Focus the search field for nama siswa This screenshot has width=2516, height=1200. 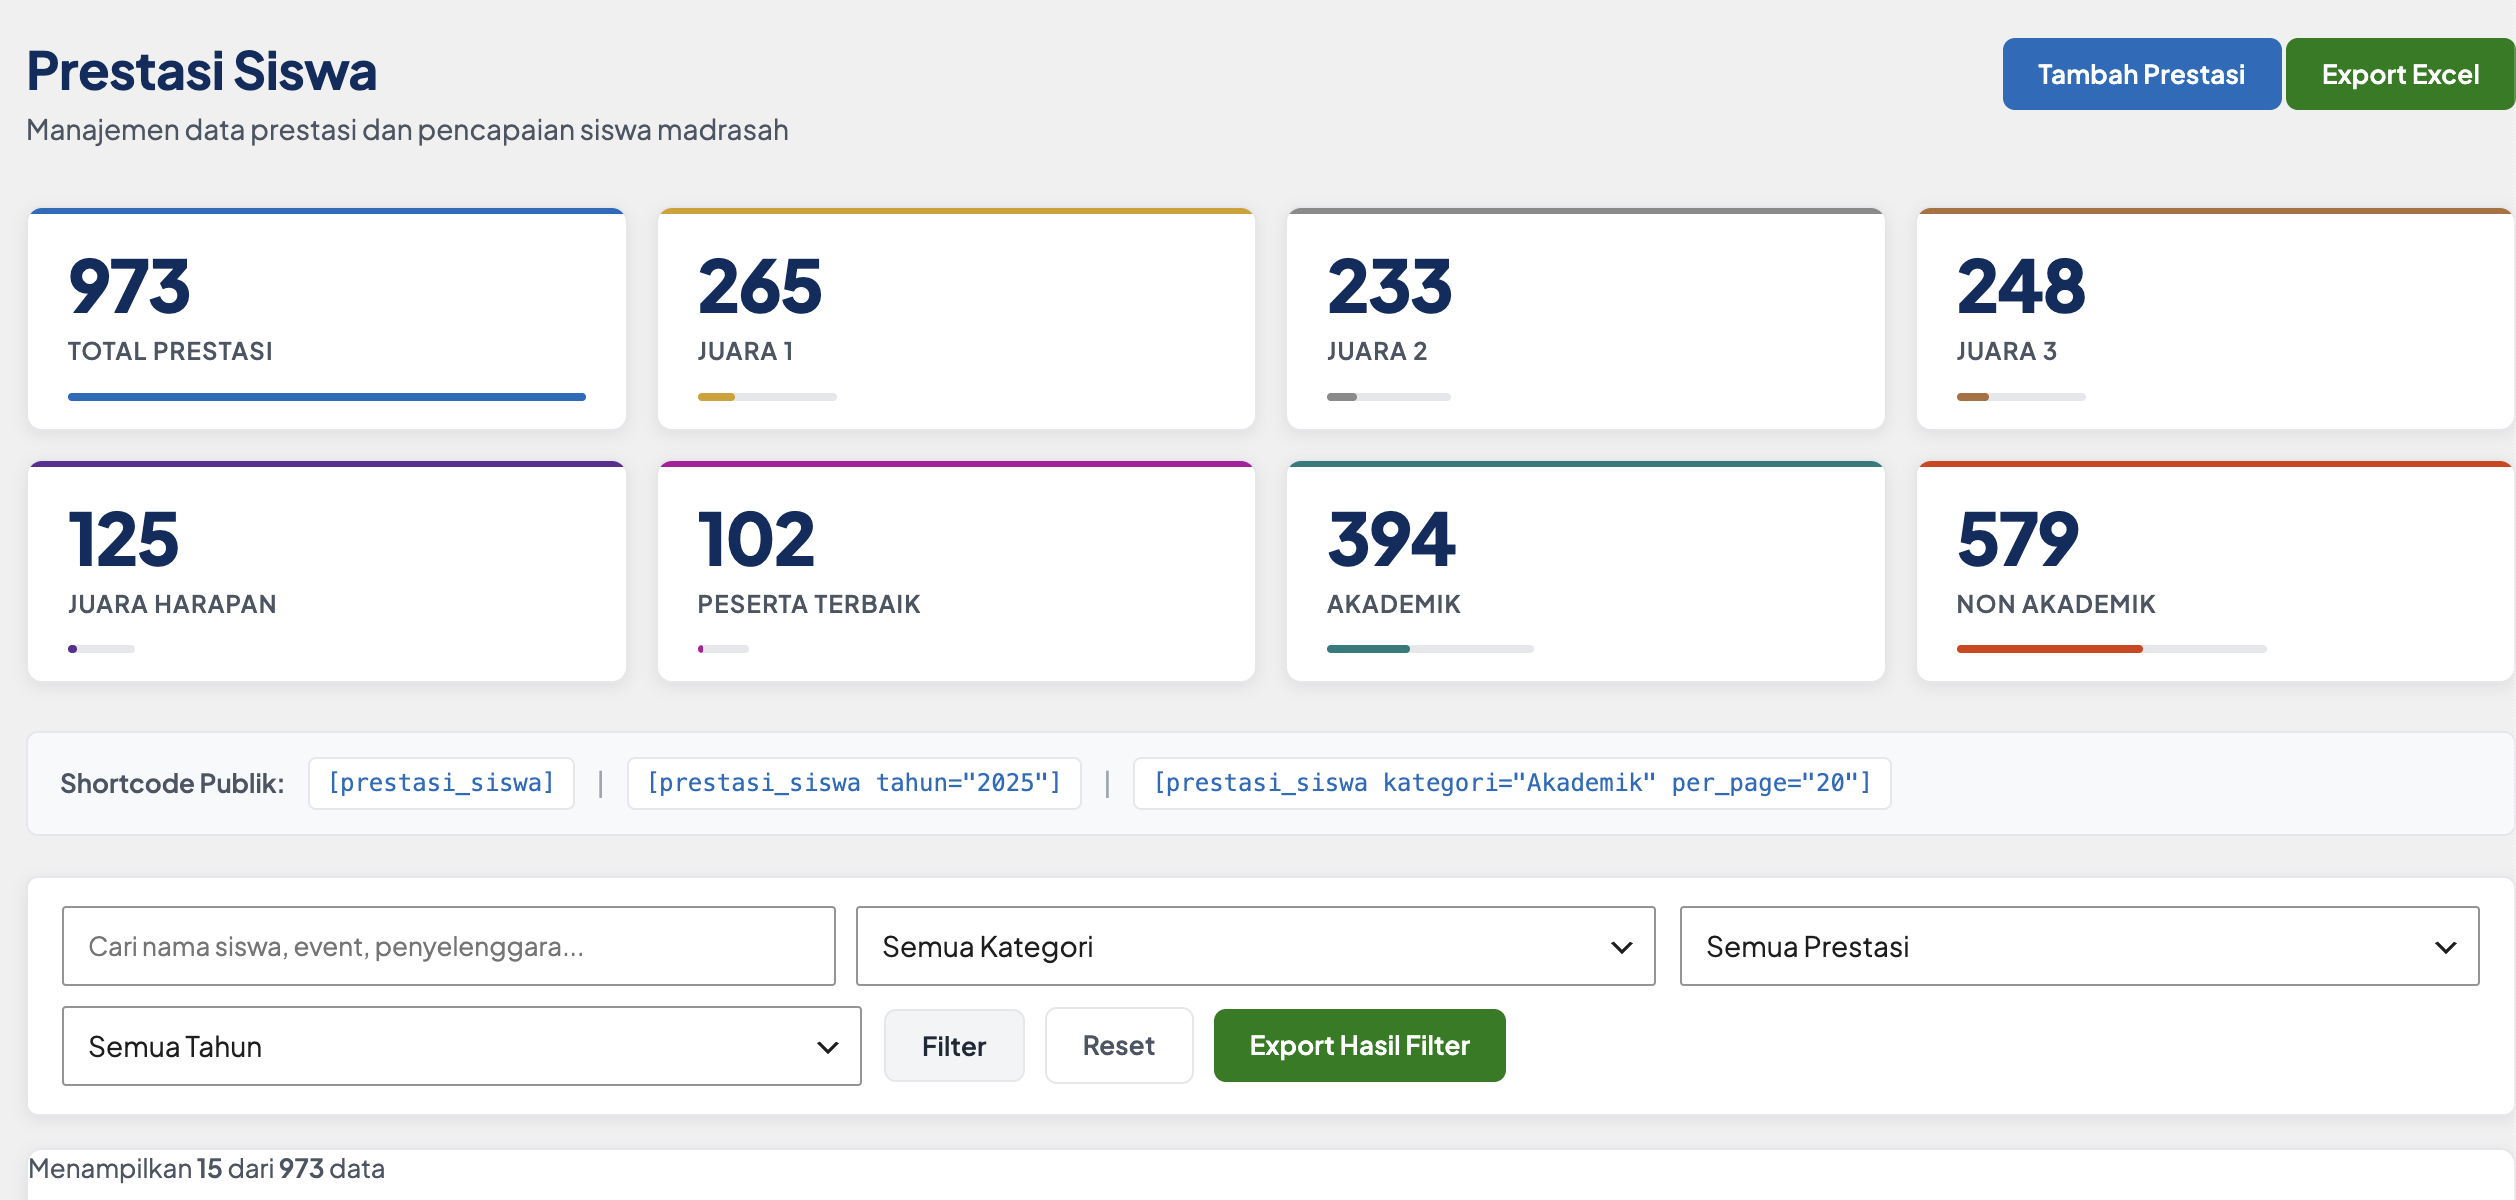coord(449,946)
